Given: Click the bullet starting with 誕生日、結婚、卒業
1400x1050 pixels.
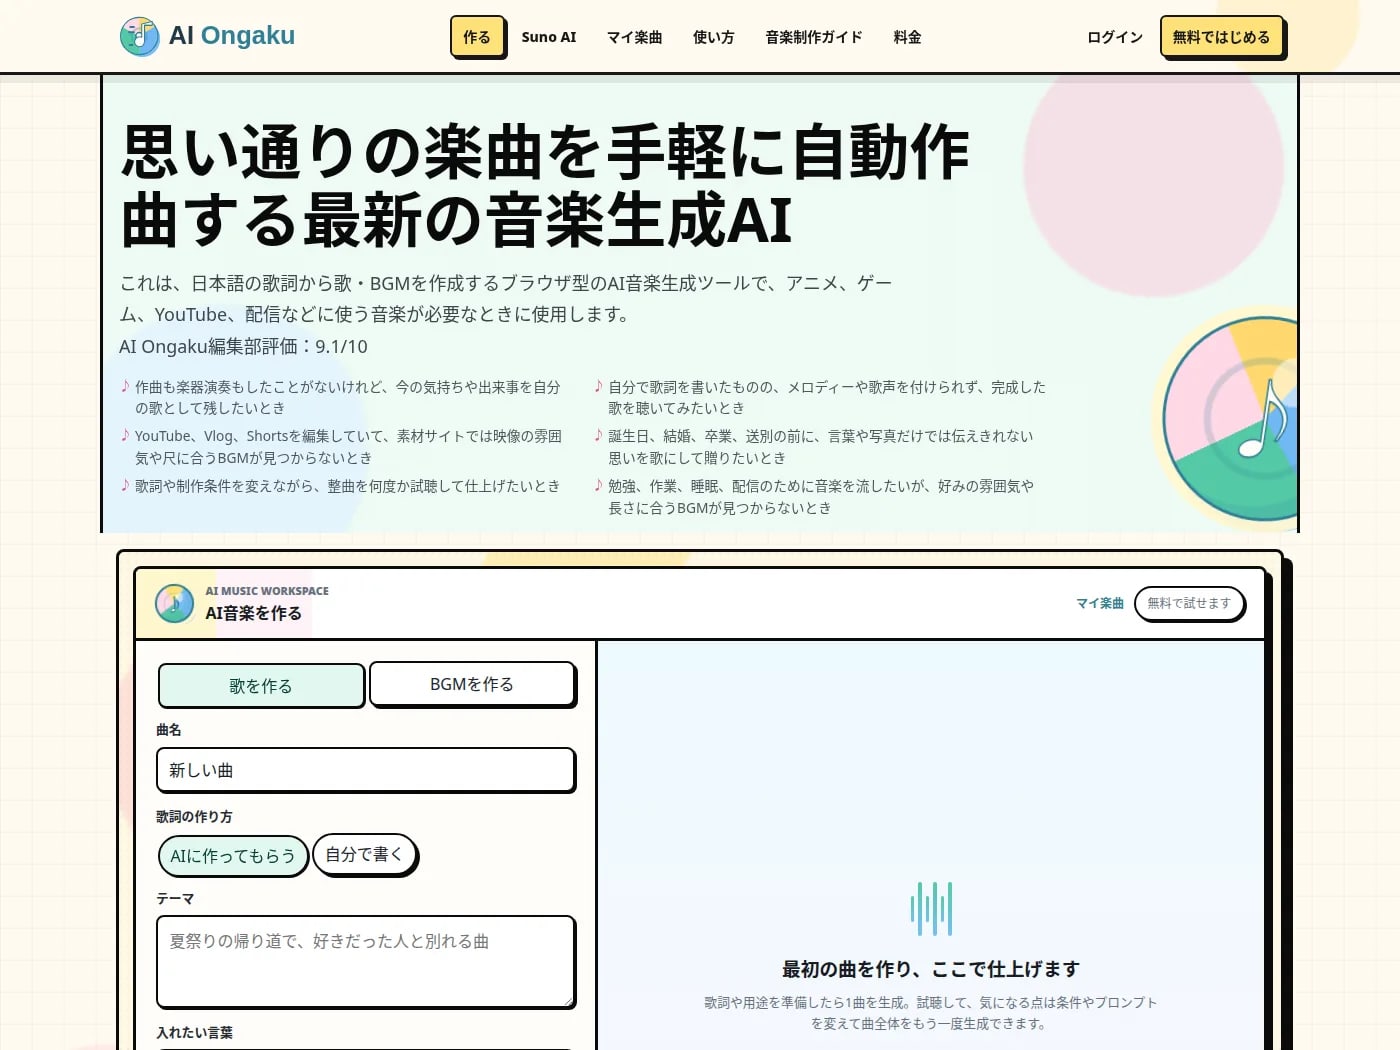Looking at the screenshot, I should 814,447.
